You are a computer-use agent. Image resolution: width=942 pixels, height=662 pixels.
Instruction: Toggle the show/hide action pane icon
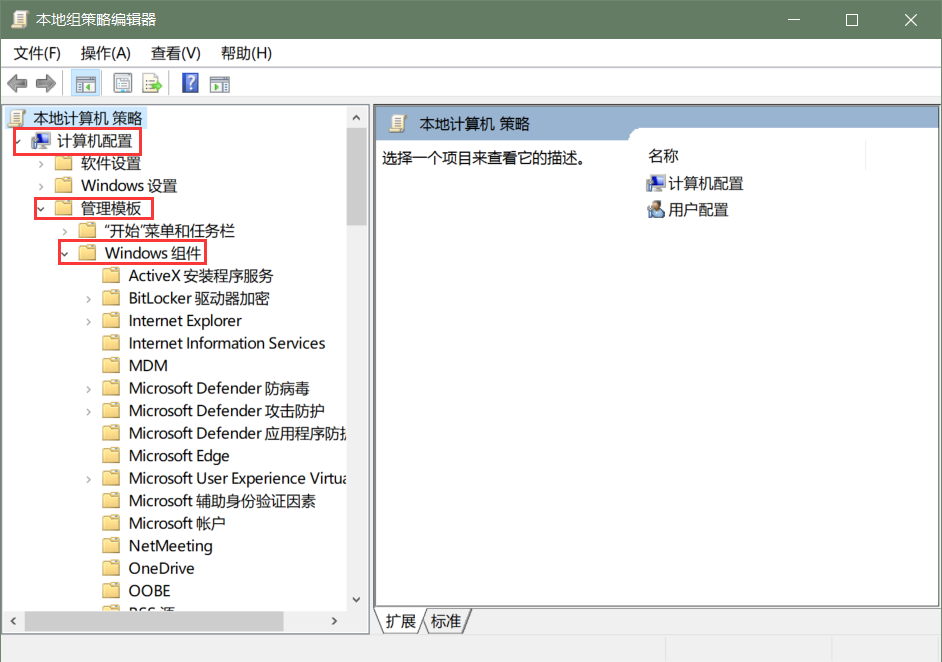click(x=220, y=84)
